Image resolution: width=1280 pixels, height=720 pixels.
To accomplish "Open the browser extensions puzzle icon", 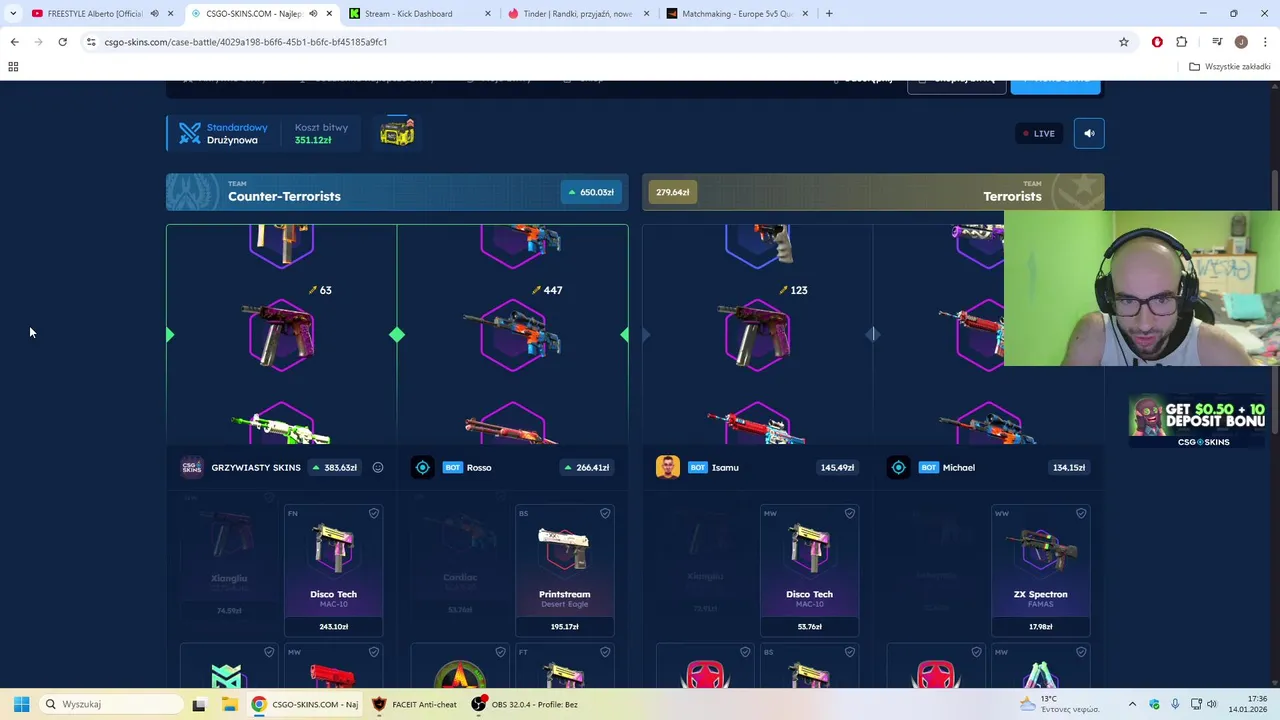I will 1182,42.
